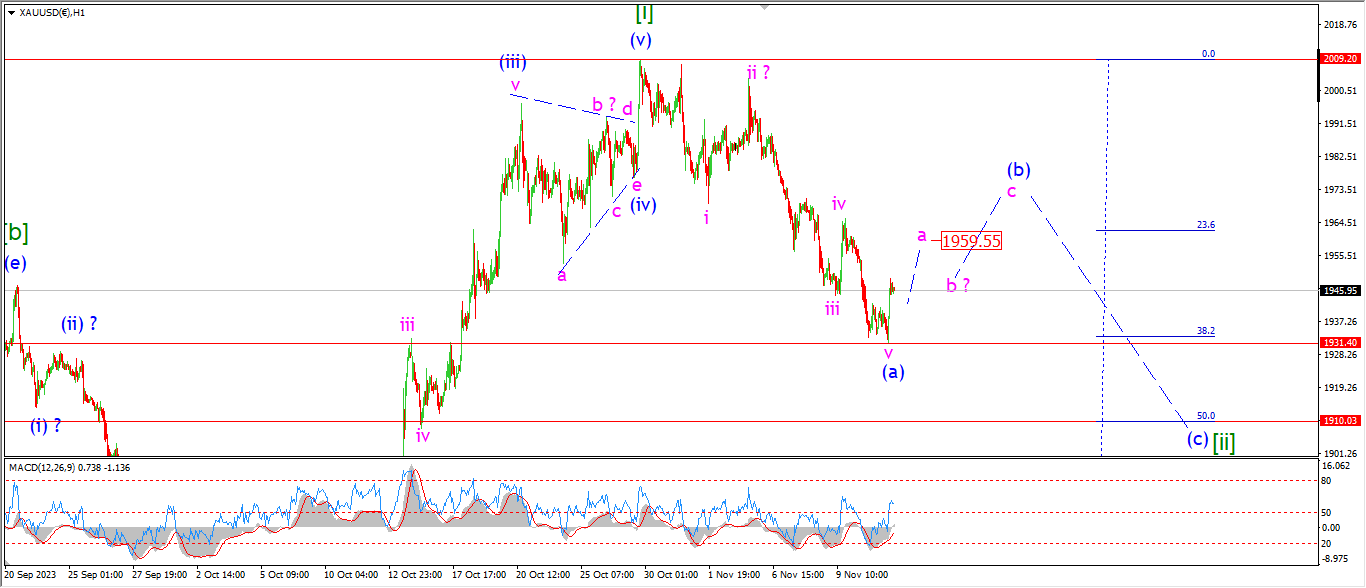Select the 38.2 Fibonacci level label

[x=1206, y=330]
